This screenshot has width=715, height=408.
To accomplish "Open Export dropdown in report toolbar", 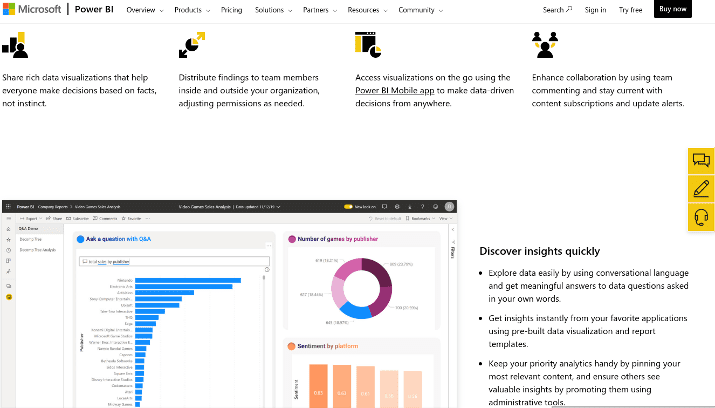I will click(x=31, y=218).
